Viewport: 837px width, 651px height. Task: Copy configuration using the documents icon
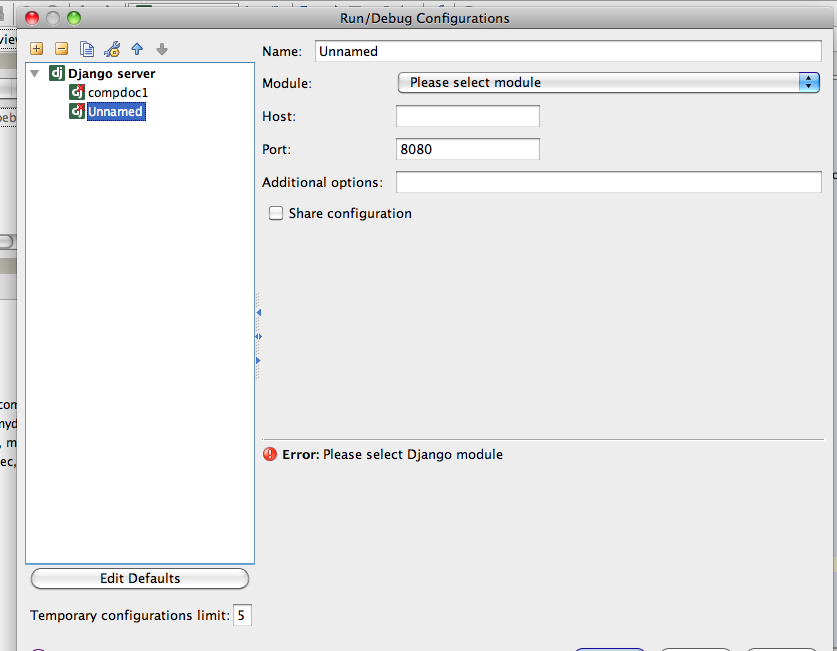pyautogui.click(x=86, y=49)
